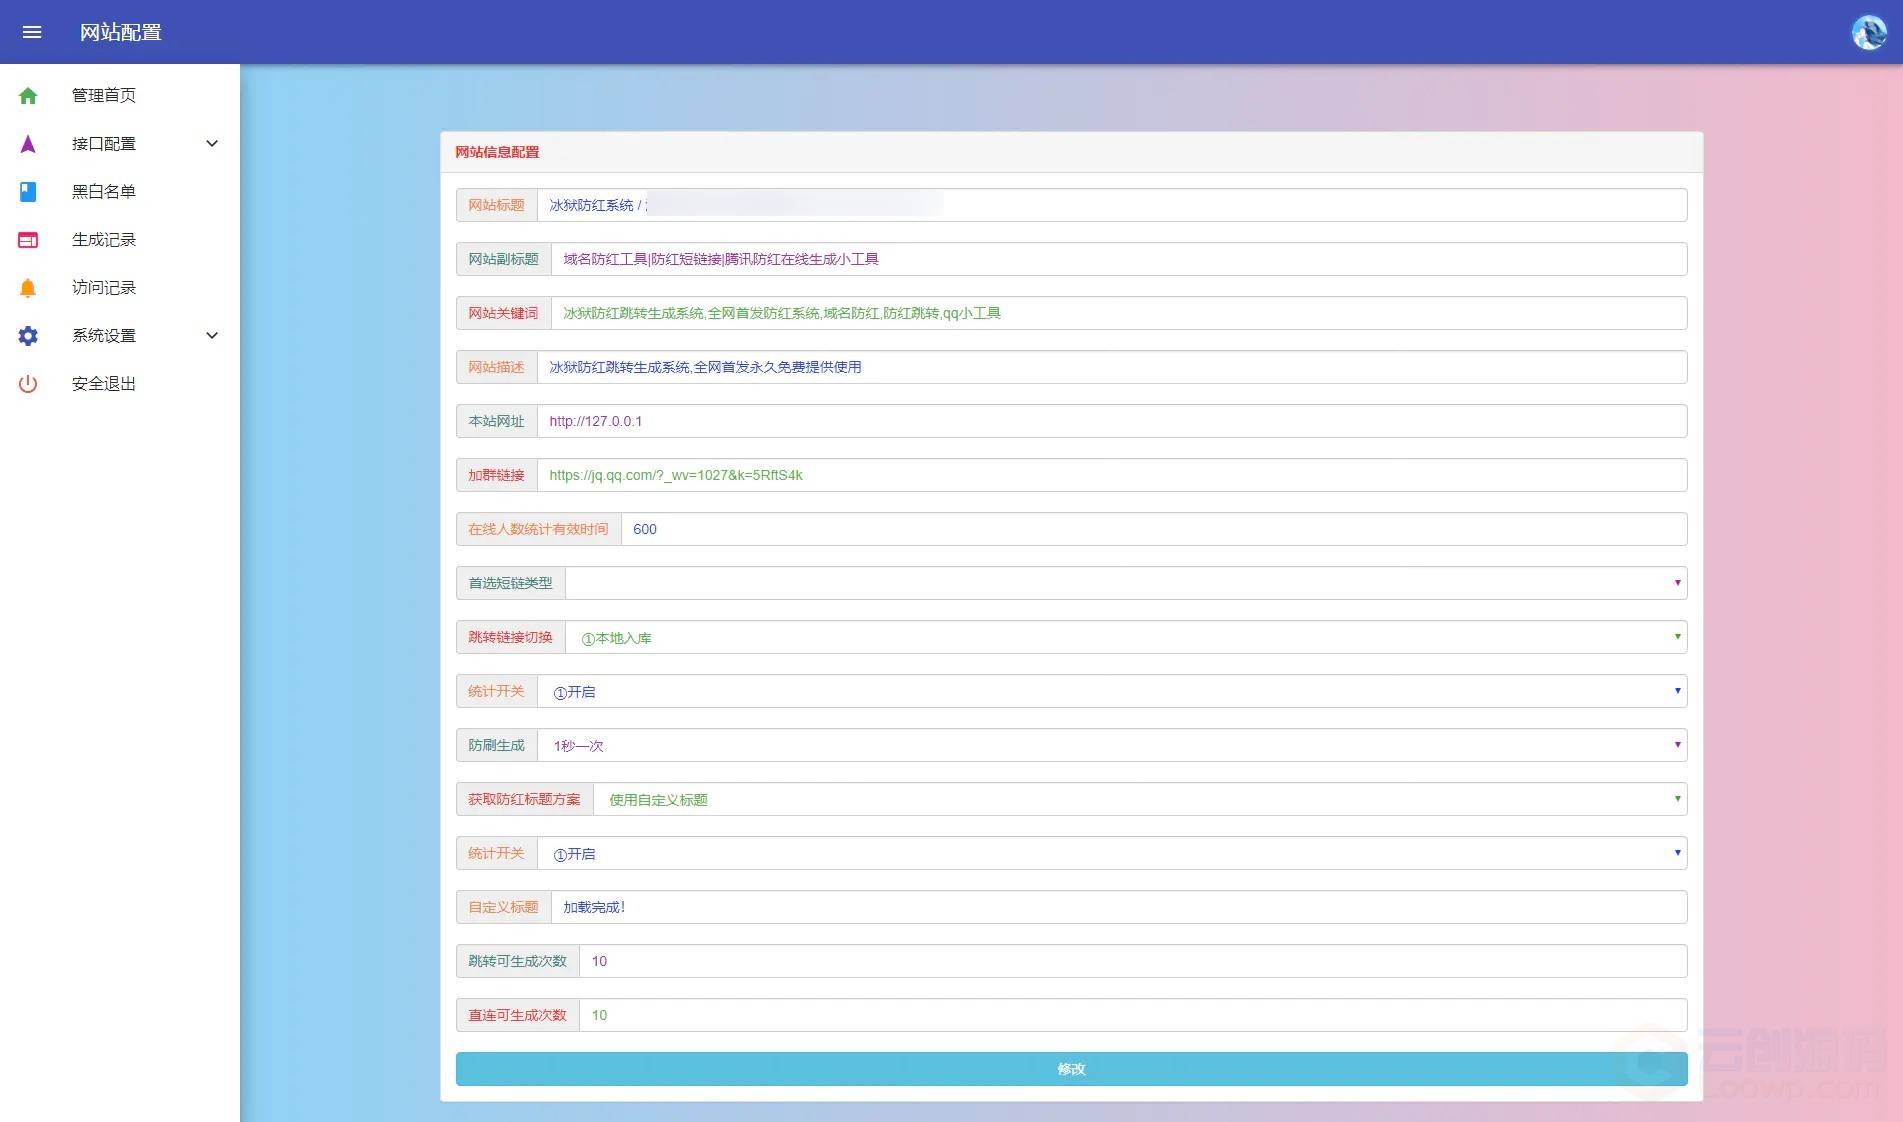The image size is (1903, 1122).
Task: Open 访问记录 sidebar item
Action: (120, 288)
